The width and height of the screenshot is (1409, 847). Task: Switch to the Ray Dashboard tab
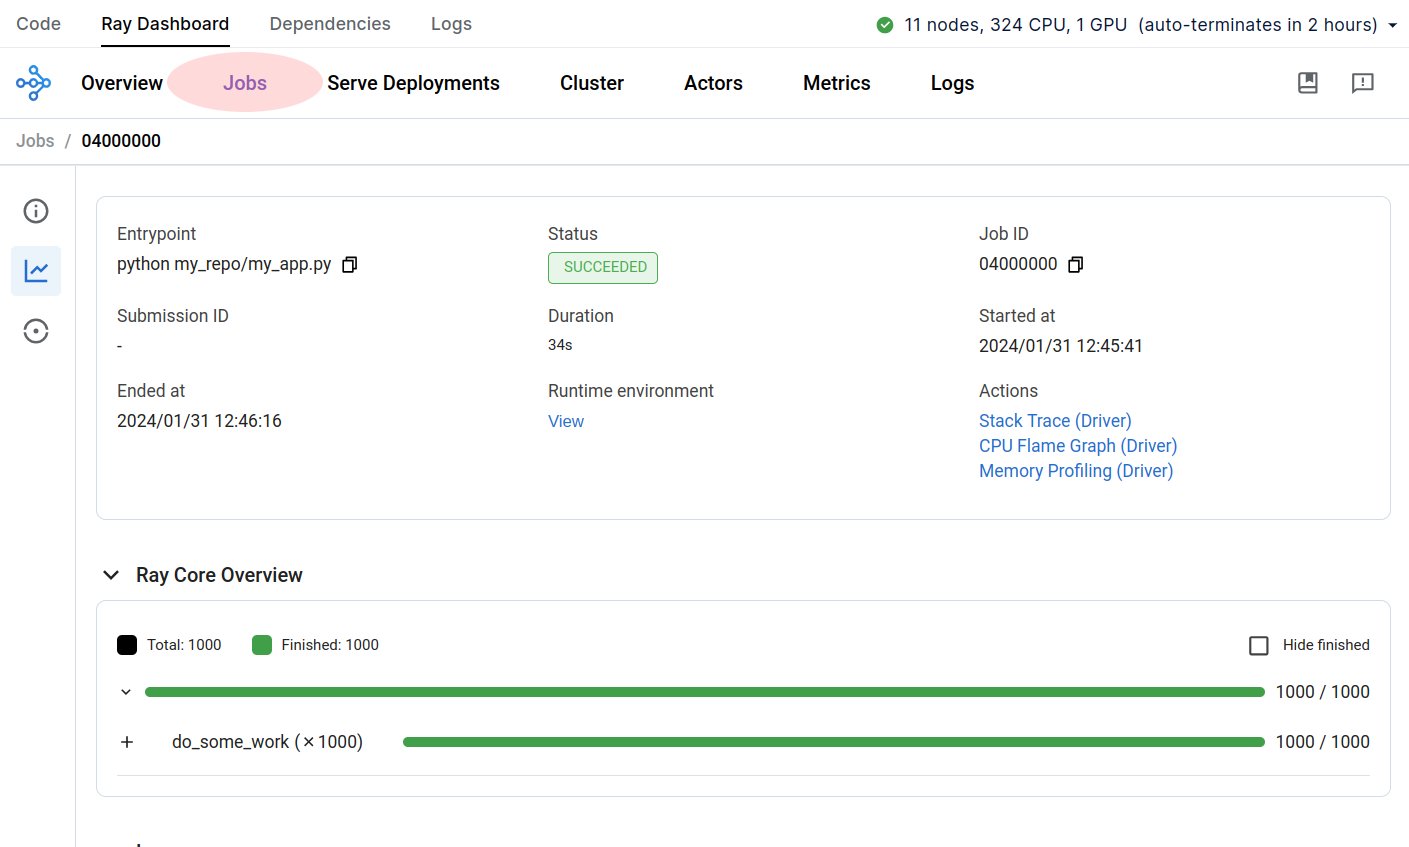pyautogui.click(x=165, y=24)
